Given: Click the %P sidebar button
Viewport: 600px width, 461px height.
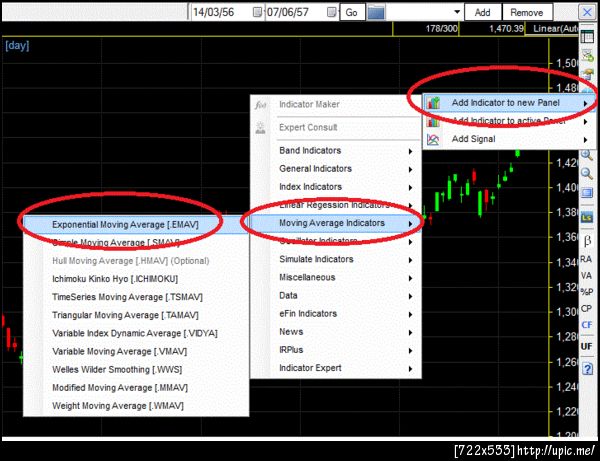Looking at the screenshot, I should click(586, 292).
